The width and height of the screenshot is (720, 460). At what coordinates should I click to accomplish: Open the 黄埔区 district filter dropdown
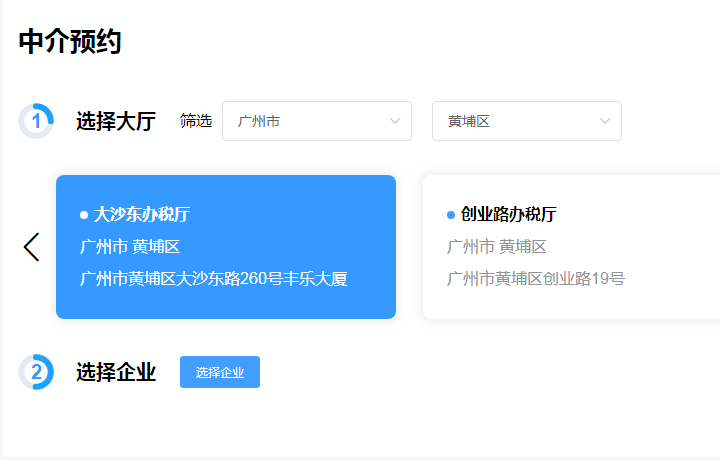pos(527,121)
